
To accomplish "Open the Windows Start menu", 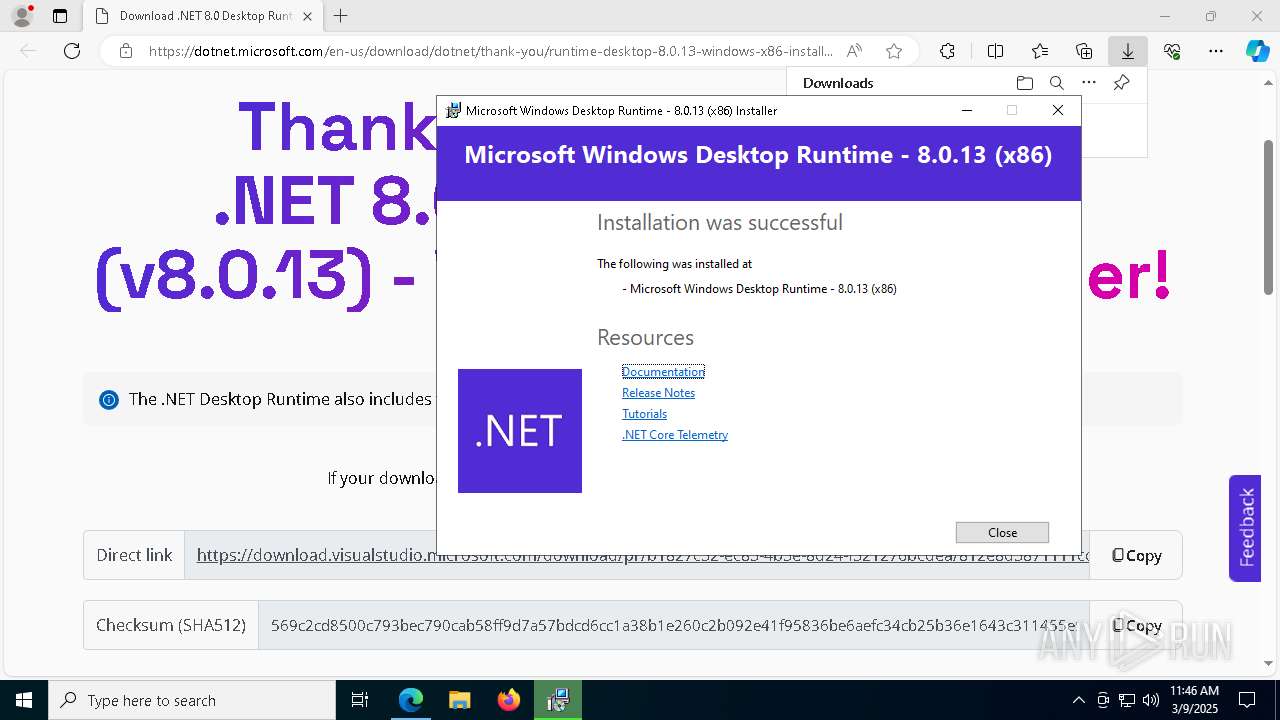I will click(x=24, y=700).
